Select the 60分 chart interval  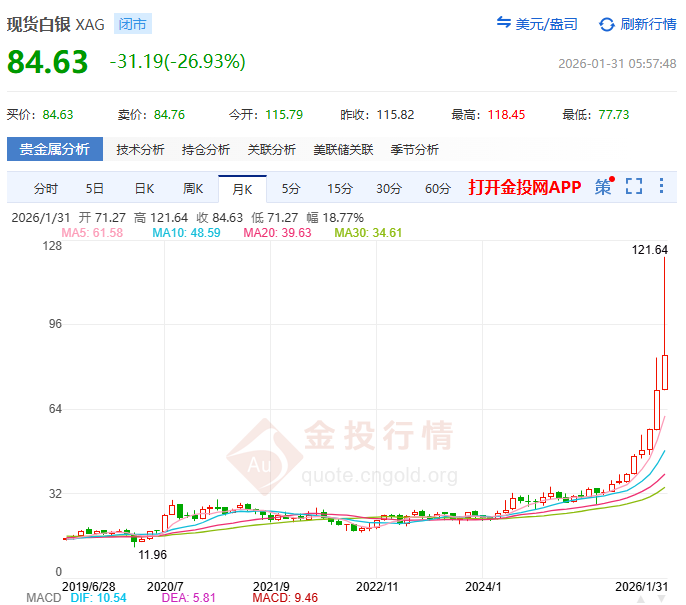click(438, 188)
